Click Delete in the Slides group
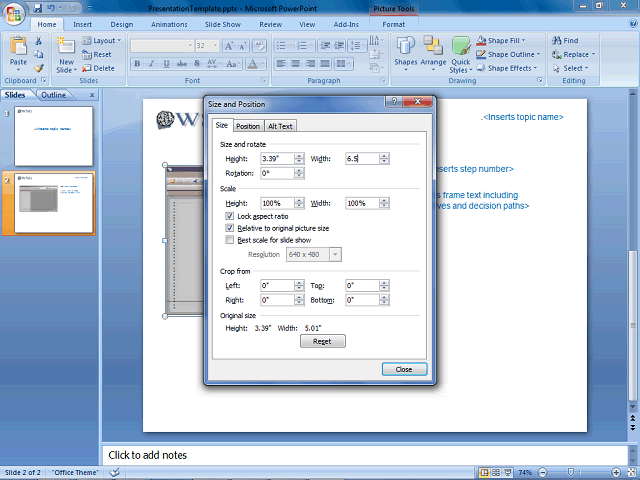The width and height of the screenshot is (640, 480). click(x=98, y=68)
